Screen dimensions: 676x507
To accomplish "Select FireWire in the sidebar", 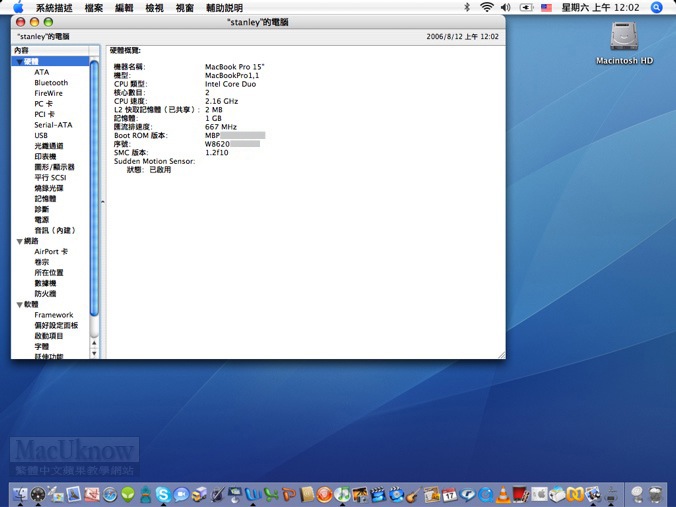I will (48, 93).
